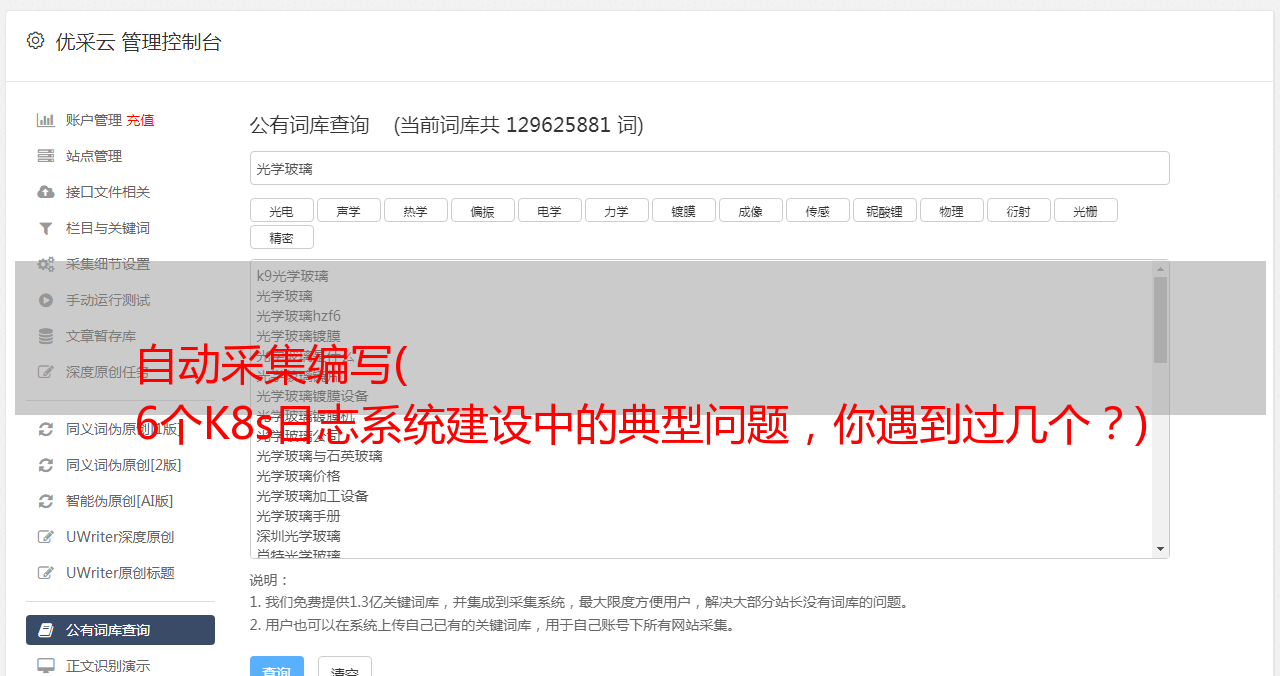Click the gears icon next to 采集细节设置

tap(46, 264)
